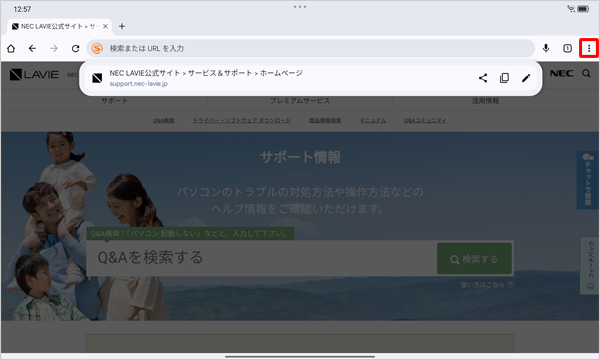Go back to the previous page
This screenshot has height=360, width=600.
pyautogui.click(x=32, y=48)
